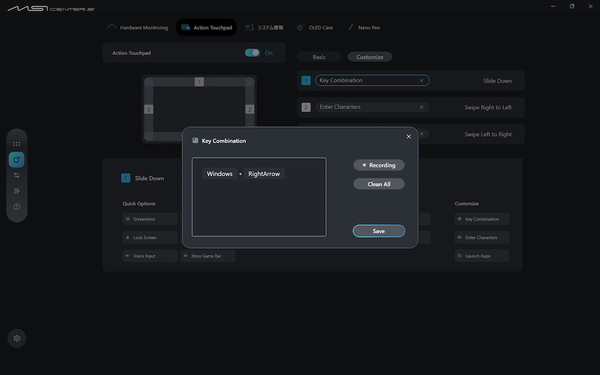Open the Nano Pen tab
The height and width of the screenshot is (375, 600).
point(364,28)
